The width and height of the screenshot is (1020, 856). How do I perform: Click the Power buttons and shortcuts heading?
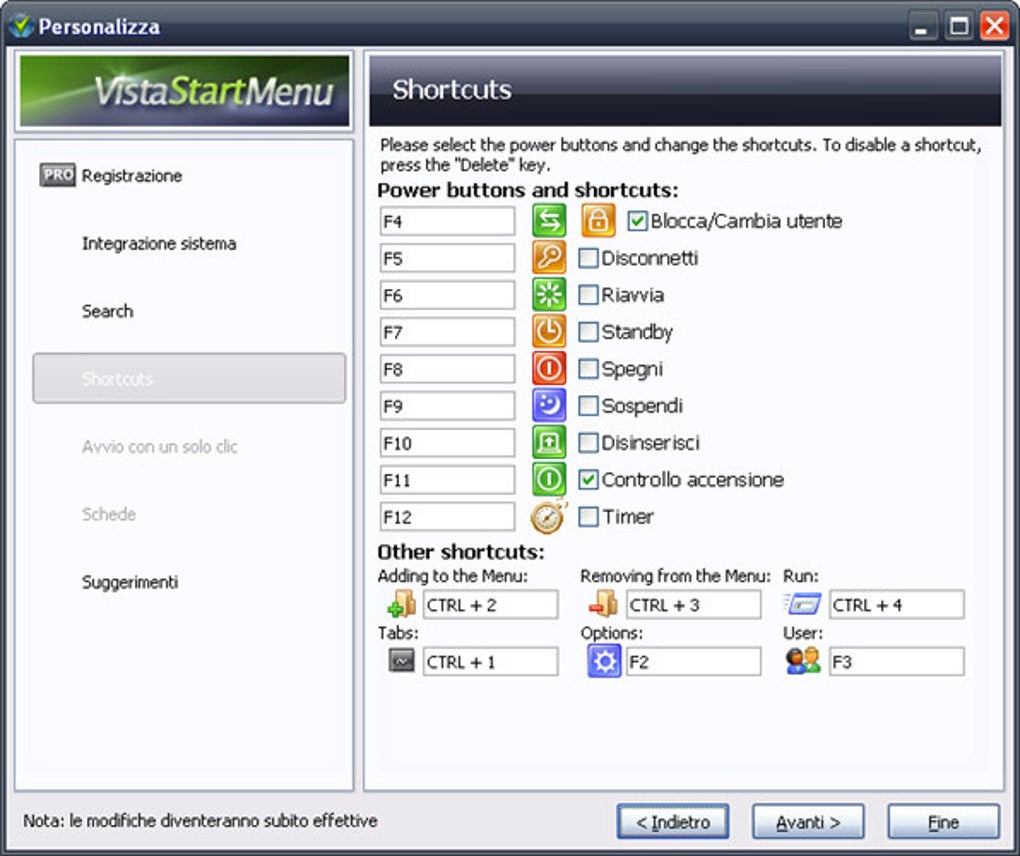click(x=528, y=190)
